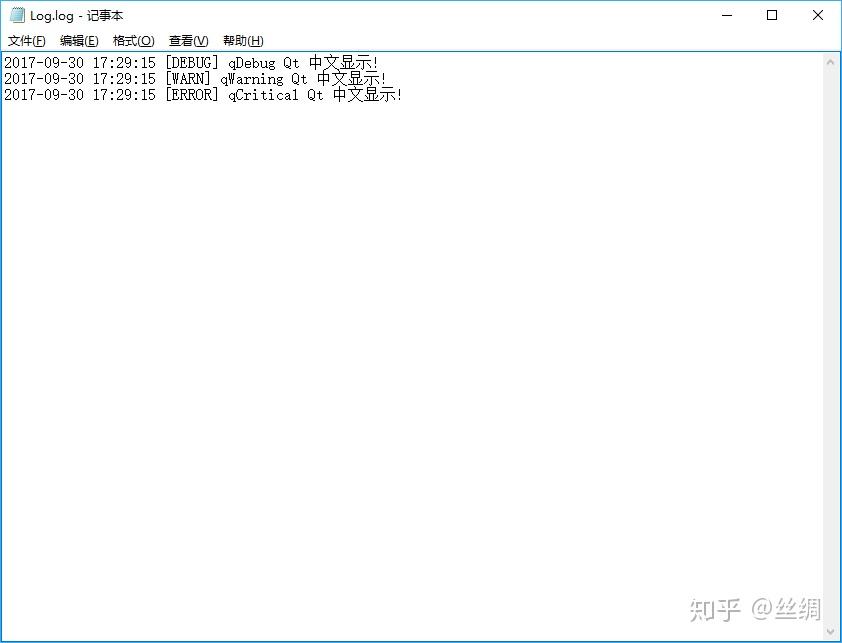Maximize the Notepad window
This screenshot has width=842, height=643.
pos(772,15)
